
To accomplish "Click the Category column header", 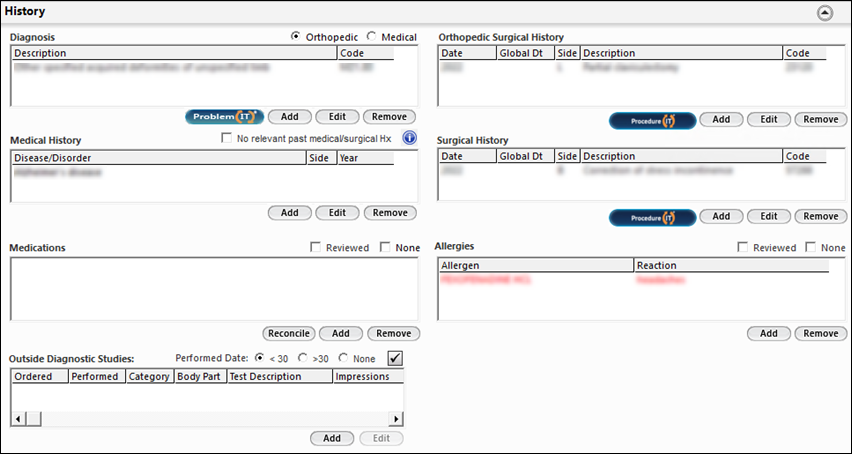I will pos(150,376).
